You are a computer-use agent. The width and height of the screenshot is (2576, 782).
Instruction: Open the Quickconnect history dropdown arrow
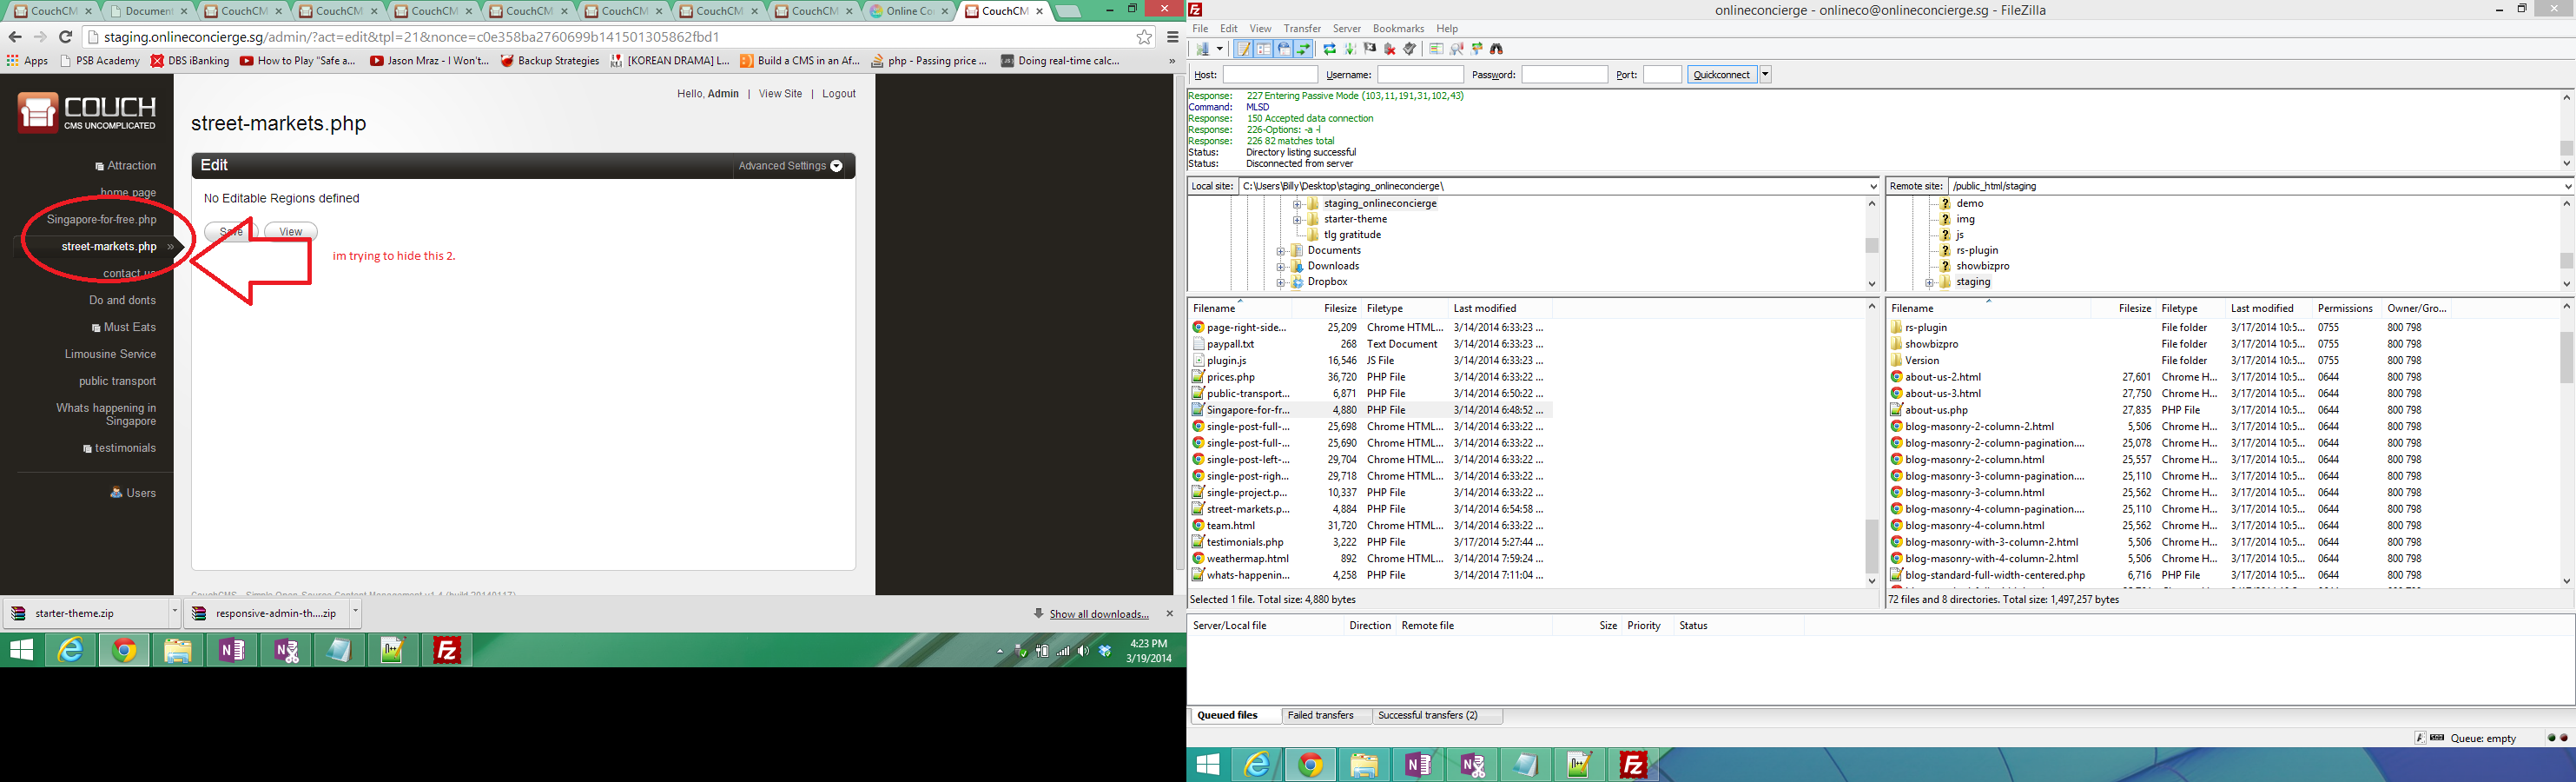coord(1765,74)
